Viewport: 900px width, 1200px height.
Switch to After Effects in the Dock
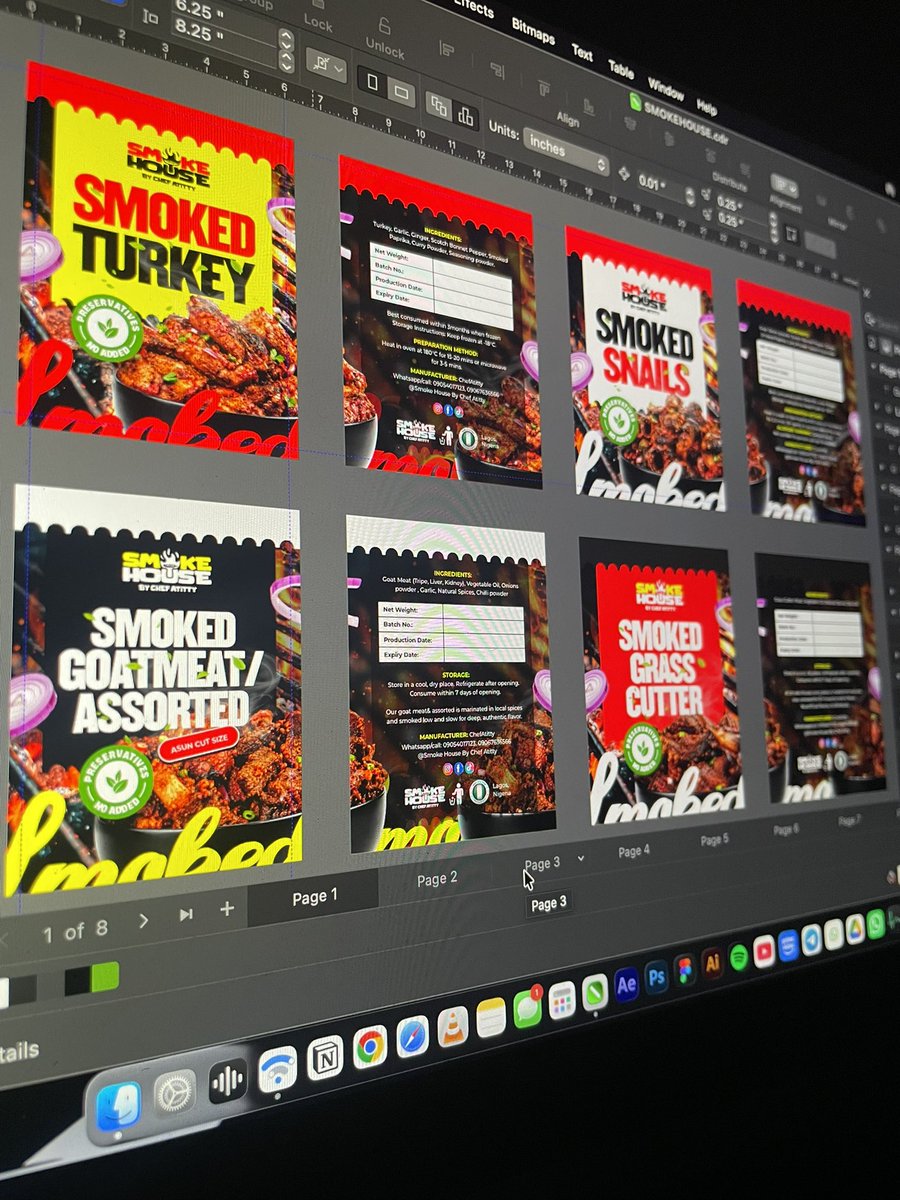point(626,984)
